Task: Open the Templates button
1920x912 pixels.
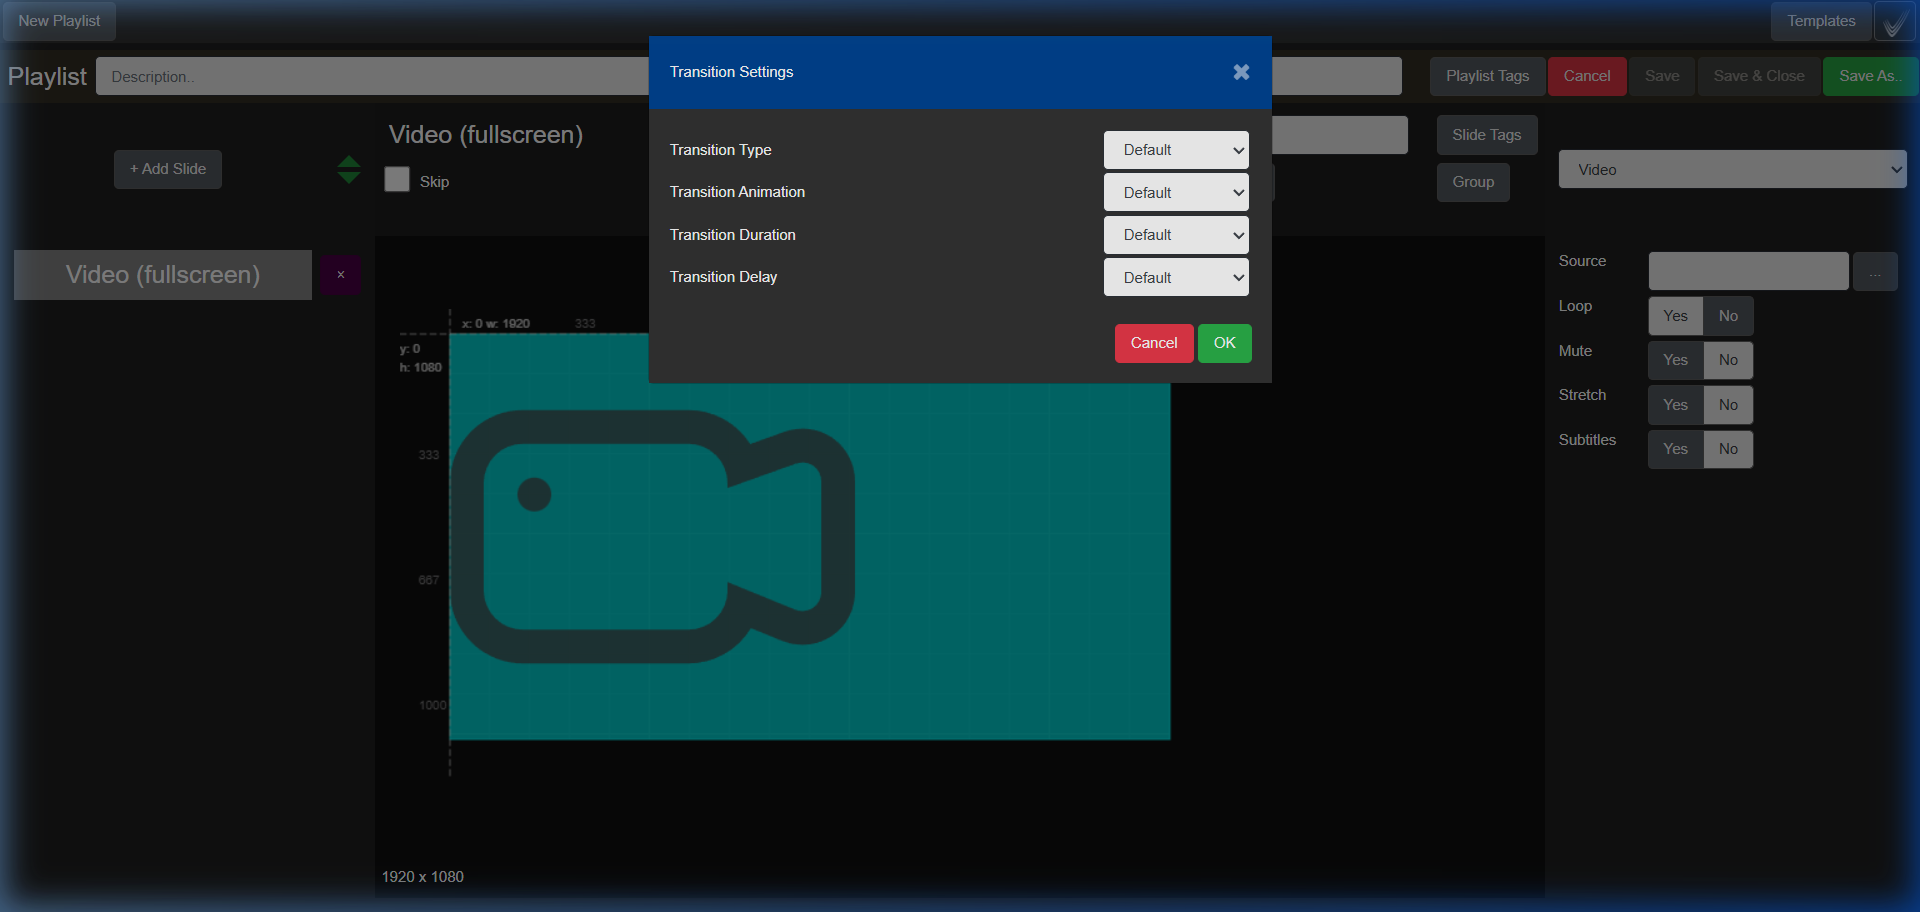Action: pos(1821,21)
